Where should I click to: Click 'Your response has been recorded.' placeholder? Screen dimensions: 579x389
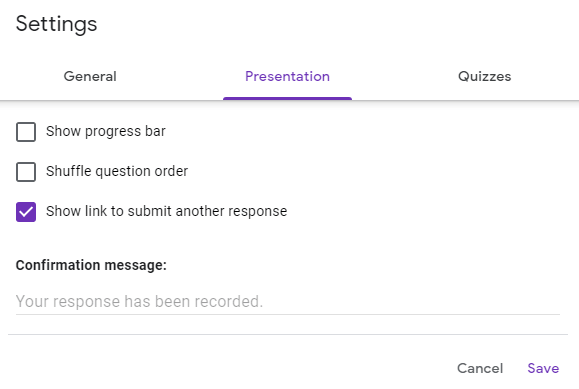tap(139, 301)
